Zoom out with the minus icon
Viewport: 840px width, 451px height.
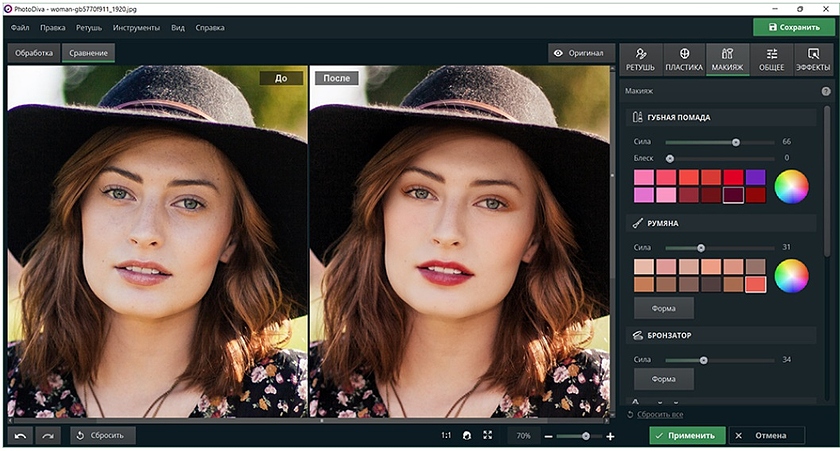click(548, 436)
